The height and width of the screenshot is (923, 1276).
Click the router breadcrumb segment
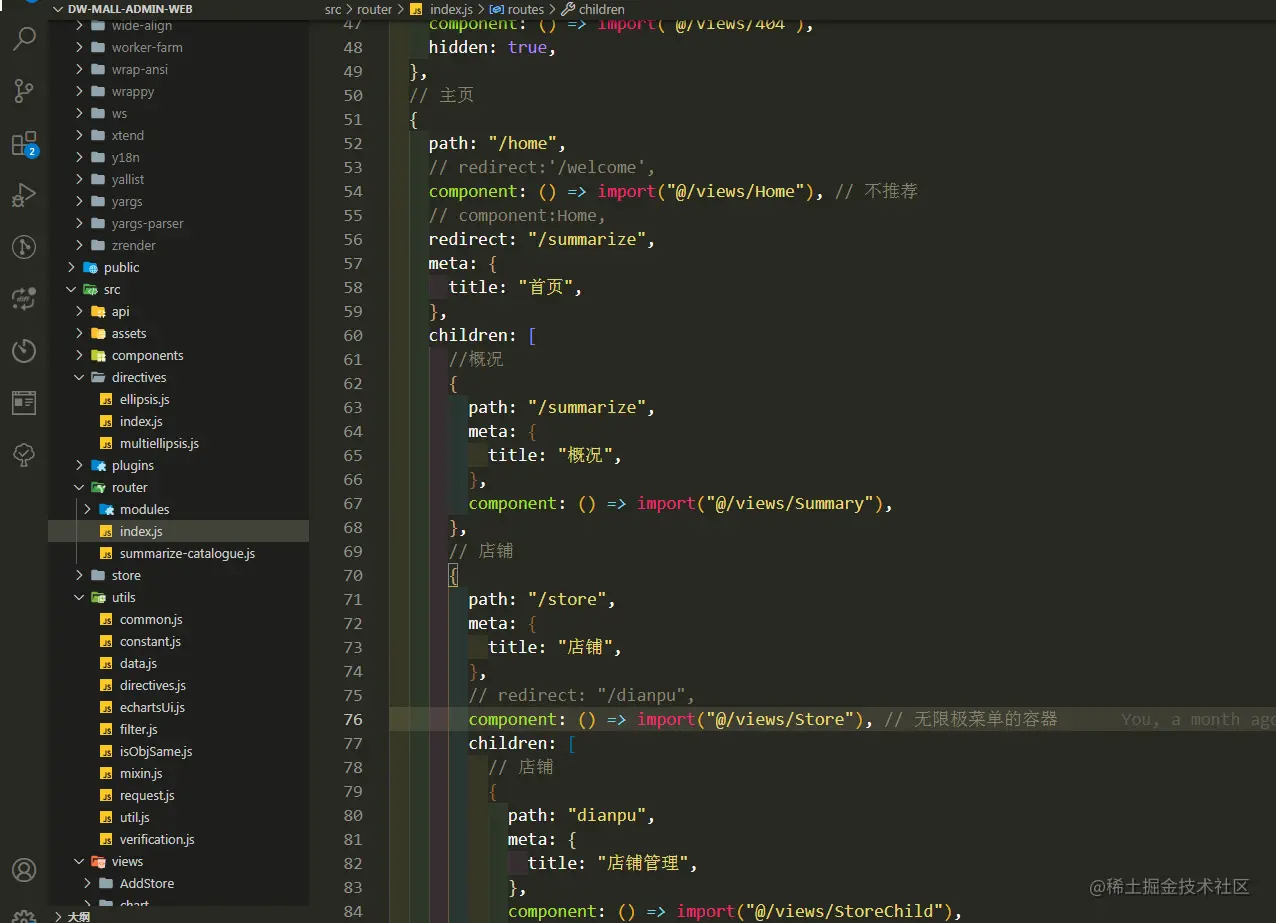point(375,9)
